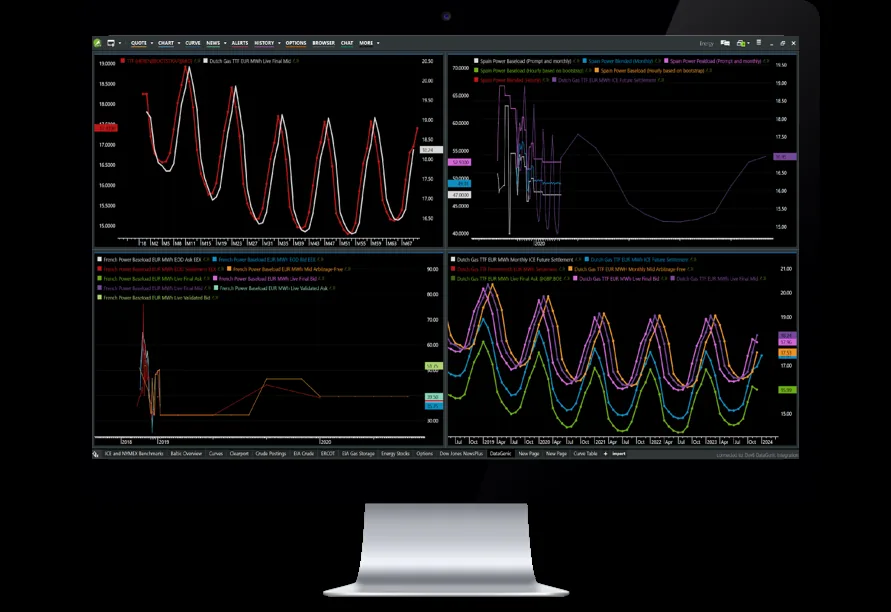The width and height of the screenshot is (891, 612).
Task: Click the lock workspace icon
Action: pyautogui.click(x=740, y=43)
